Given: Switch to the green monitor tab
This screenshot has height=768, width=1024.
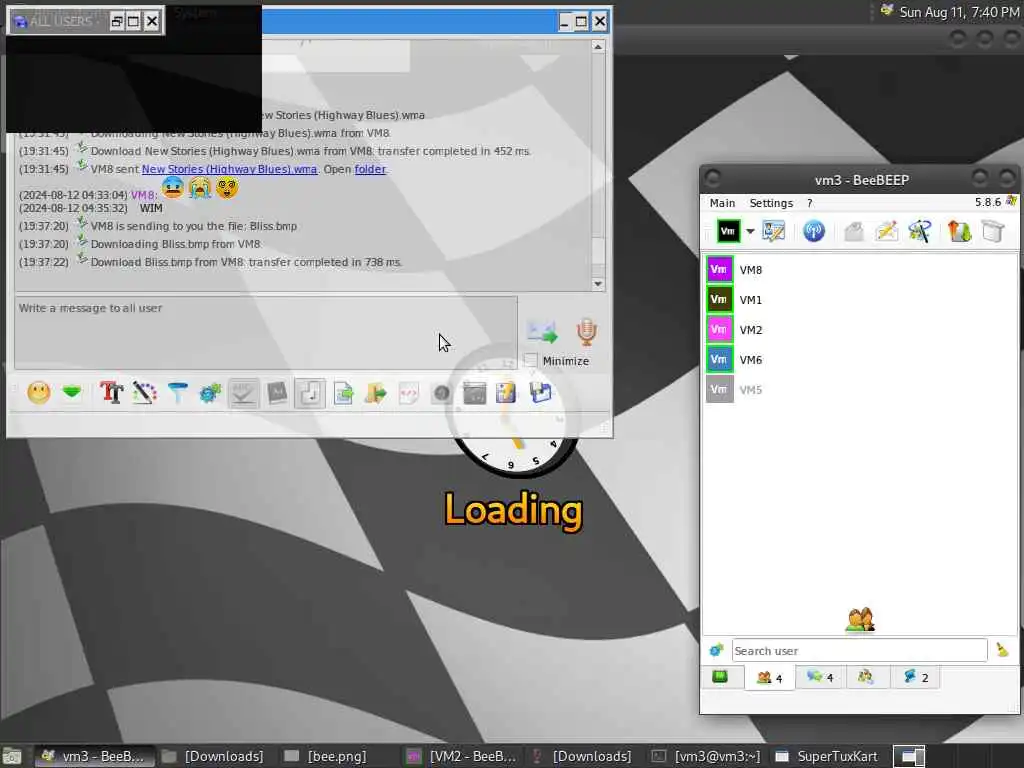Looking at the screenshot, I should 720,677.
